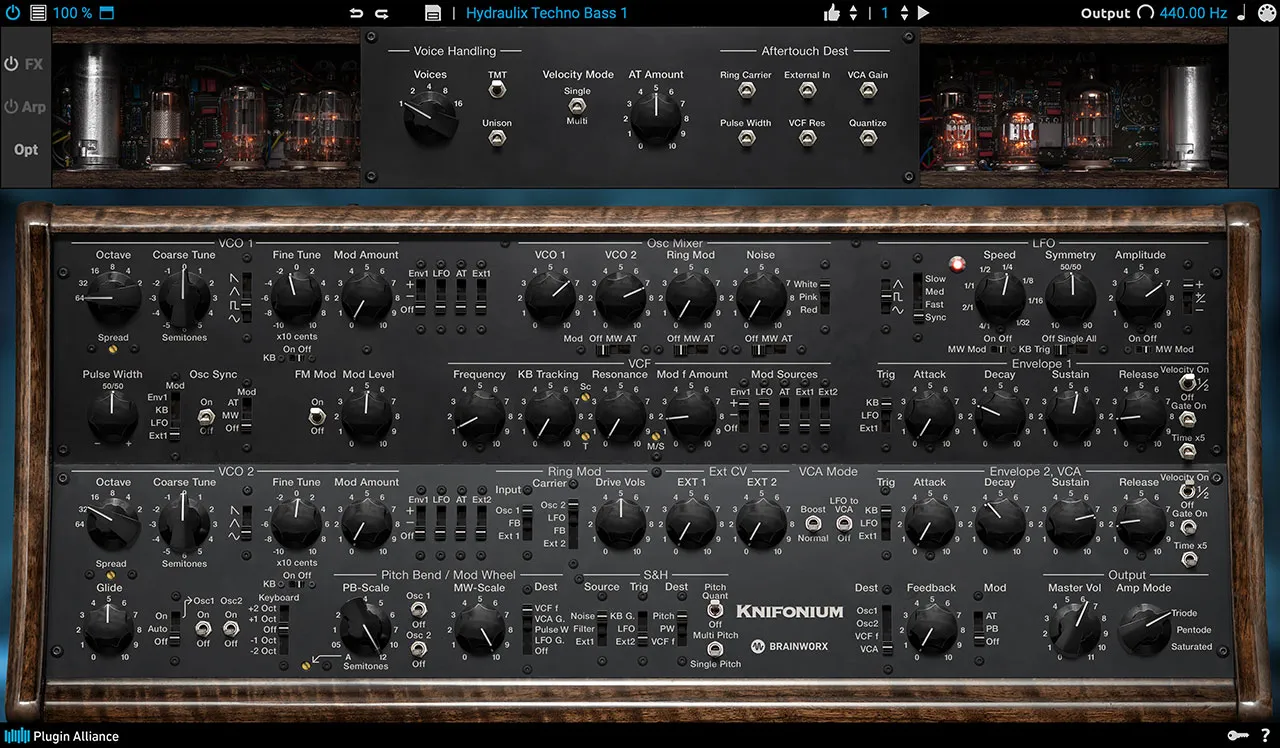Click the question mark help icon
The width and height of the screenshot is (1280, 748).
tap(1265, 735)
